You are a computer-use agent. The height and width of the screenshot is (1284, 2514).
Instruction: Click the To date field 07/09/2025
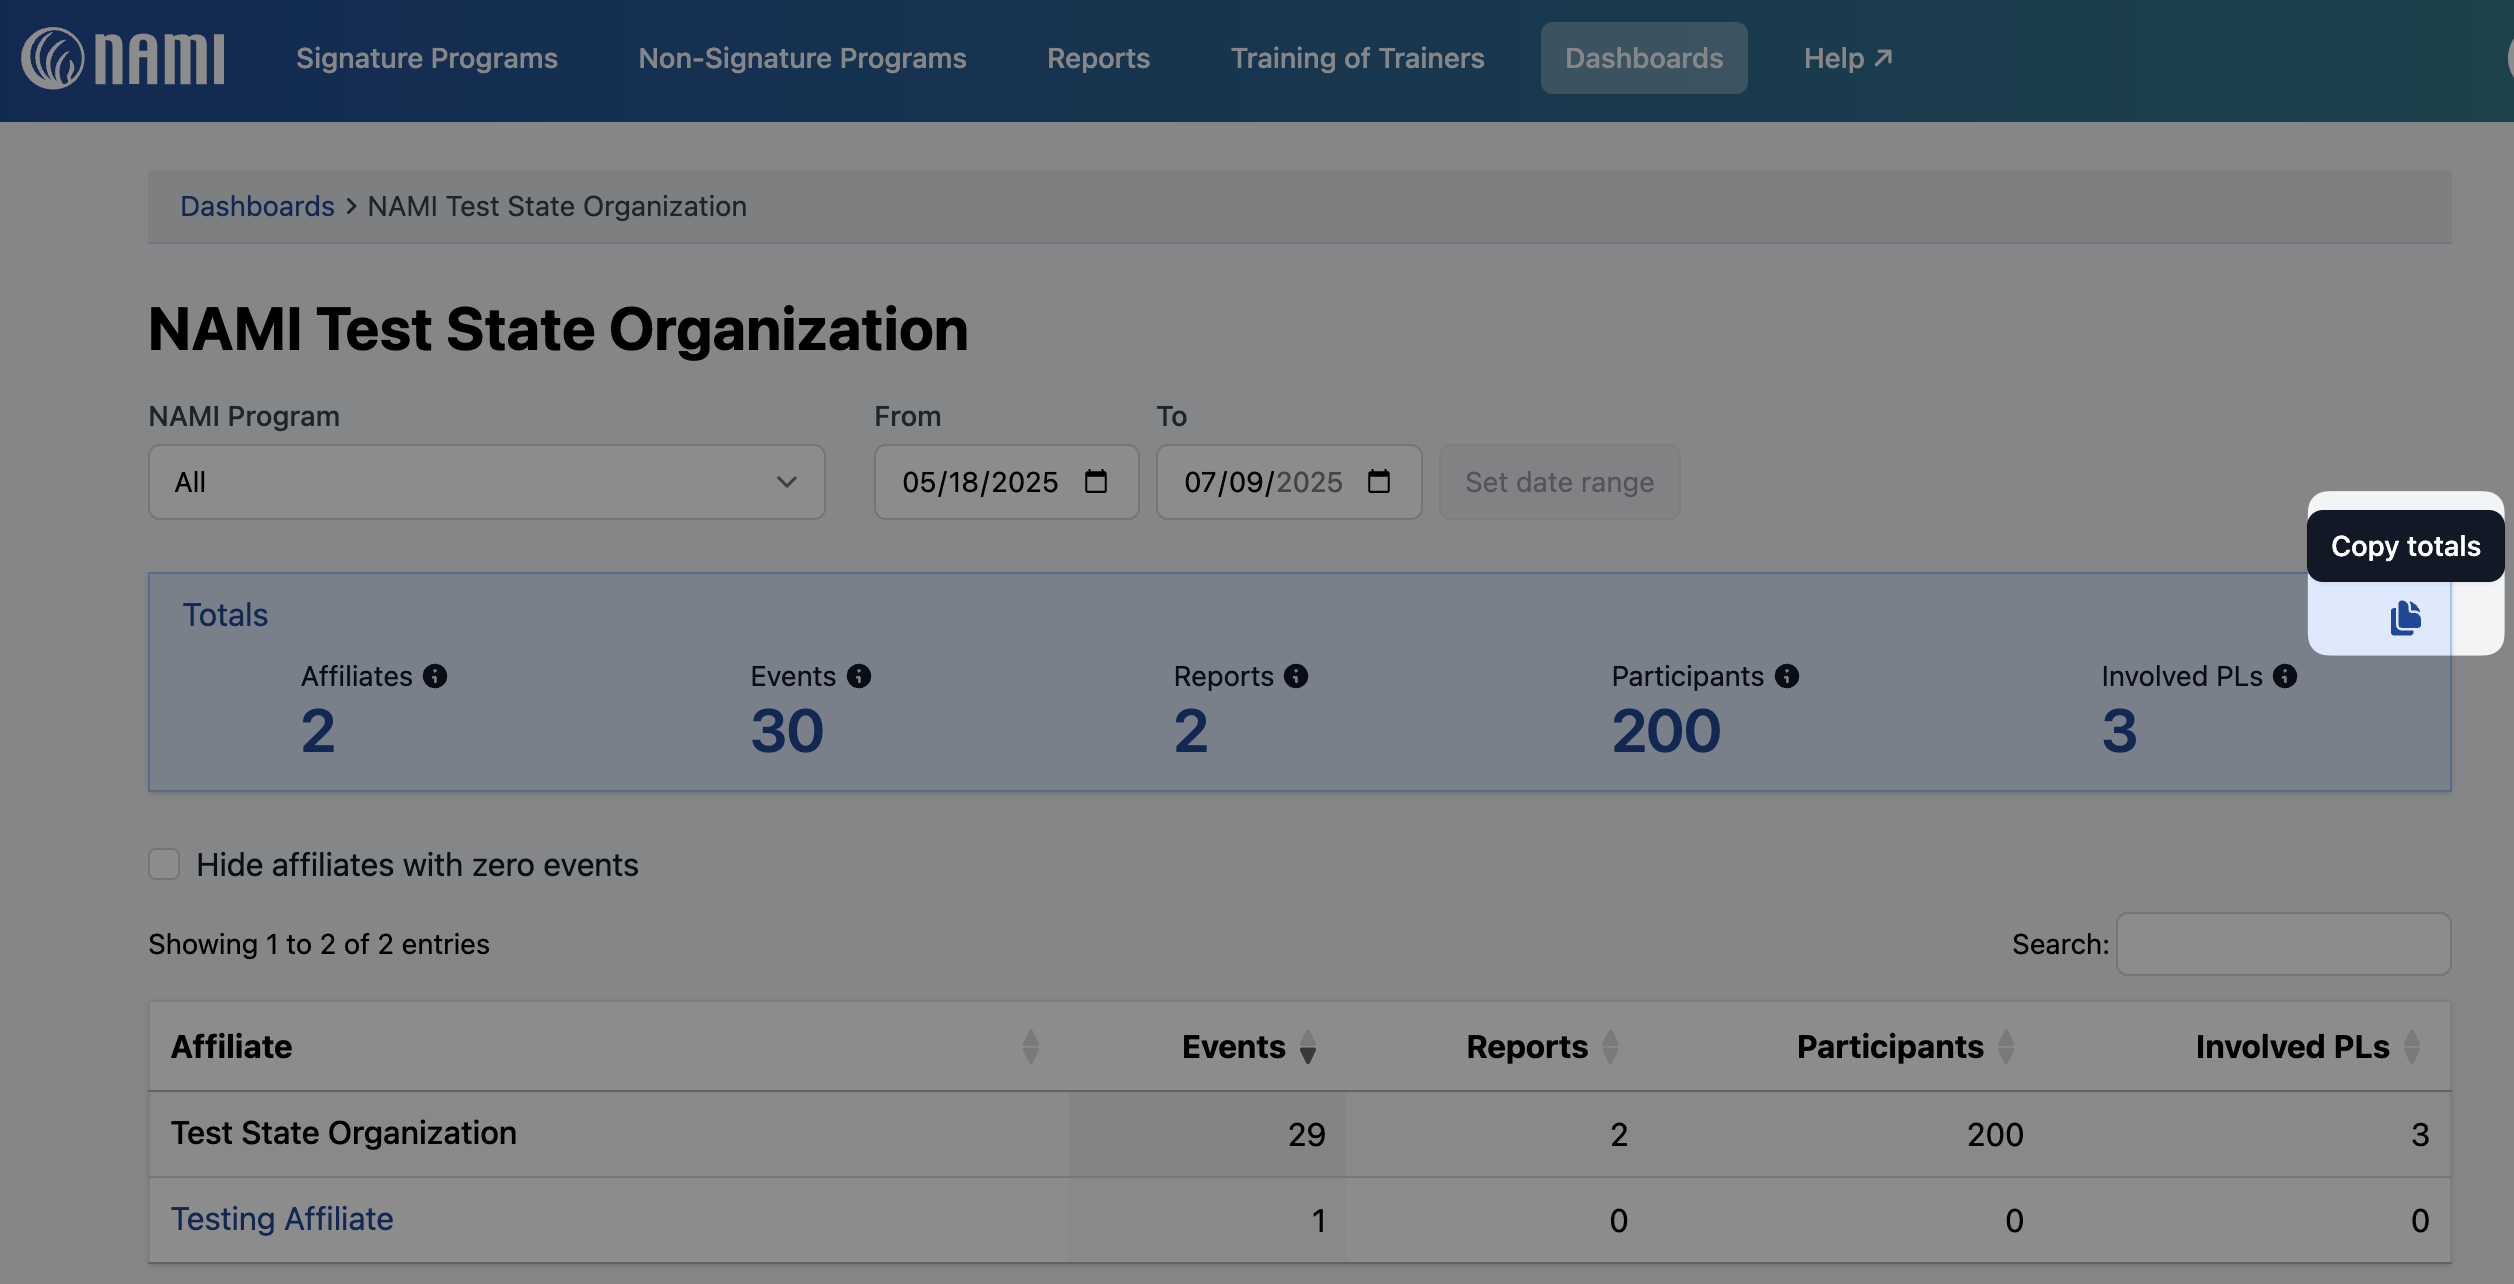tap(1289, 482)
